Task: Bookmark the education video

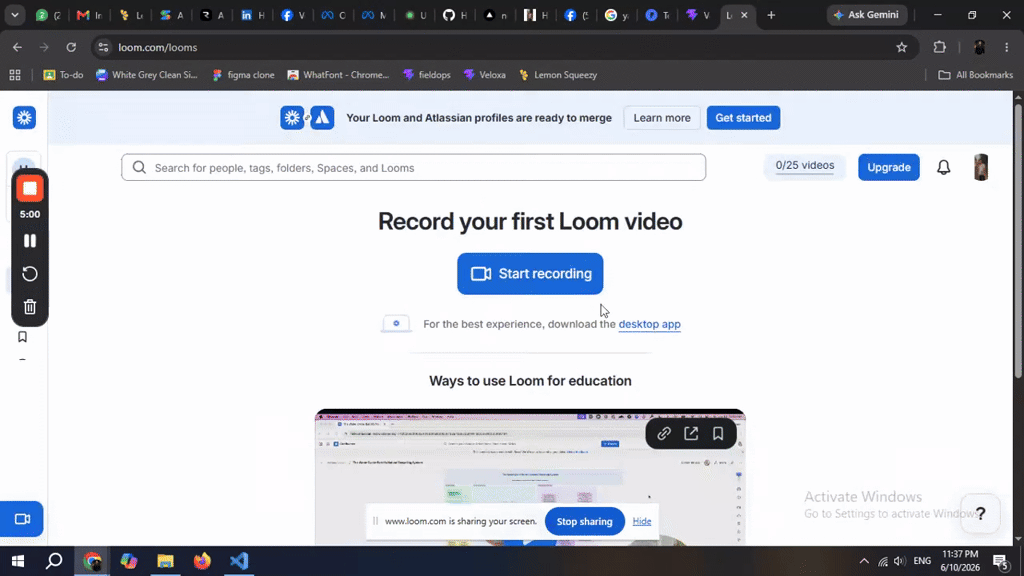Action: click(x=718, y=434)
